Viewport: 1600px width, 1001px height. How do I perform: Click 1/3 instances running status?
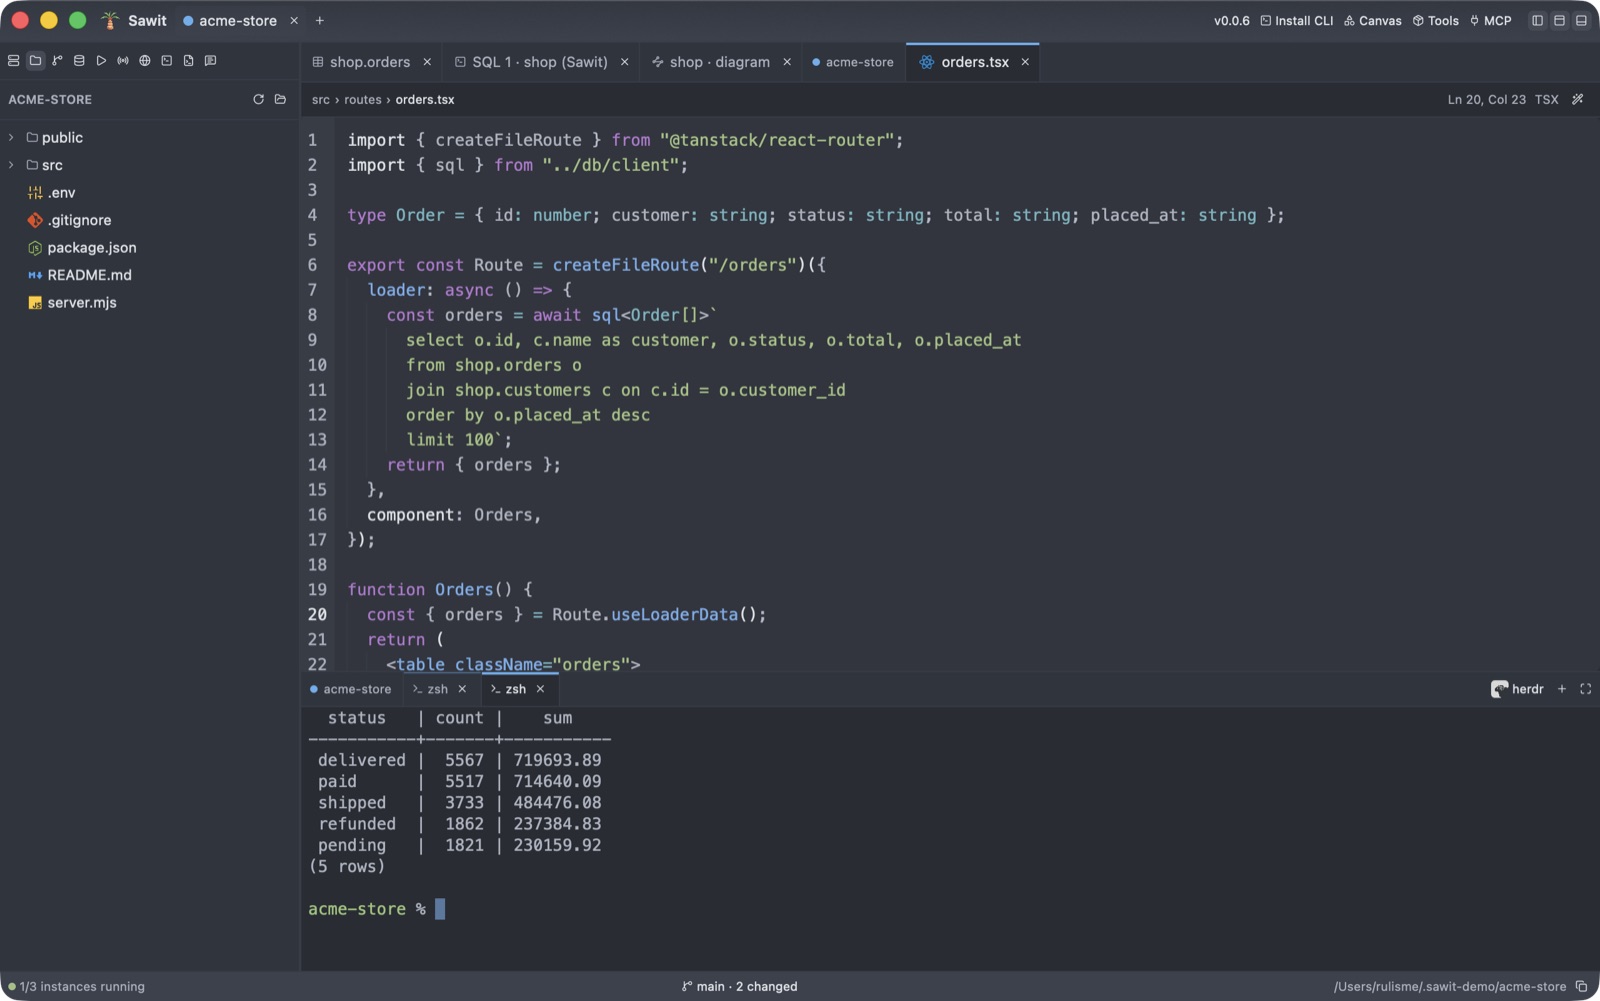click(x=76, y=986)
